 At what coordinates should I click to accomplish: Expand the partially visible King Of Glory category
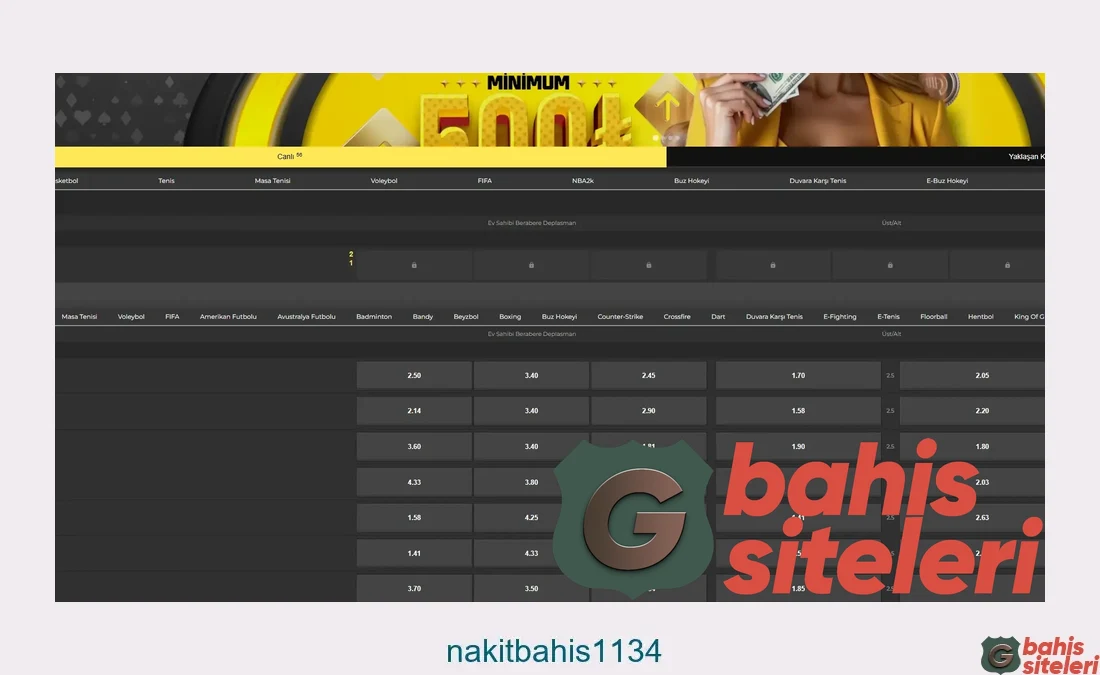point(1031,316)
